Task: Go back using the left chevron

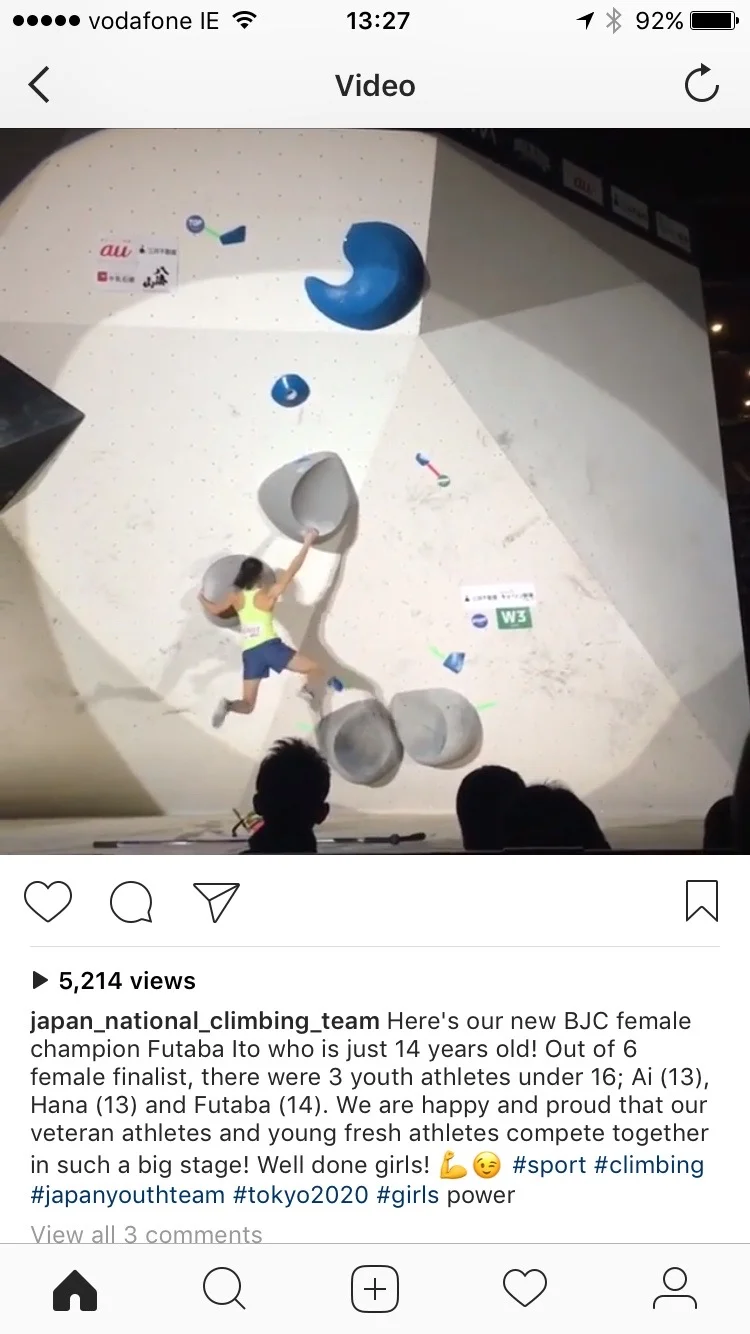Action: click(x=39, y=85)
